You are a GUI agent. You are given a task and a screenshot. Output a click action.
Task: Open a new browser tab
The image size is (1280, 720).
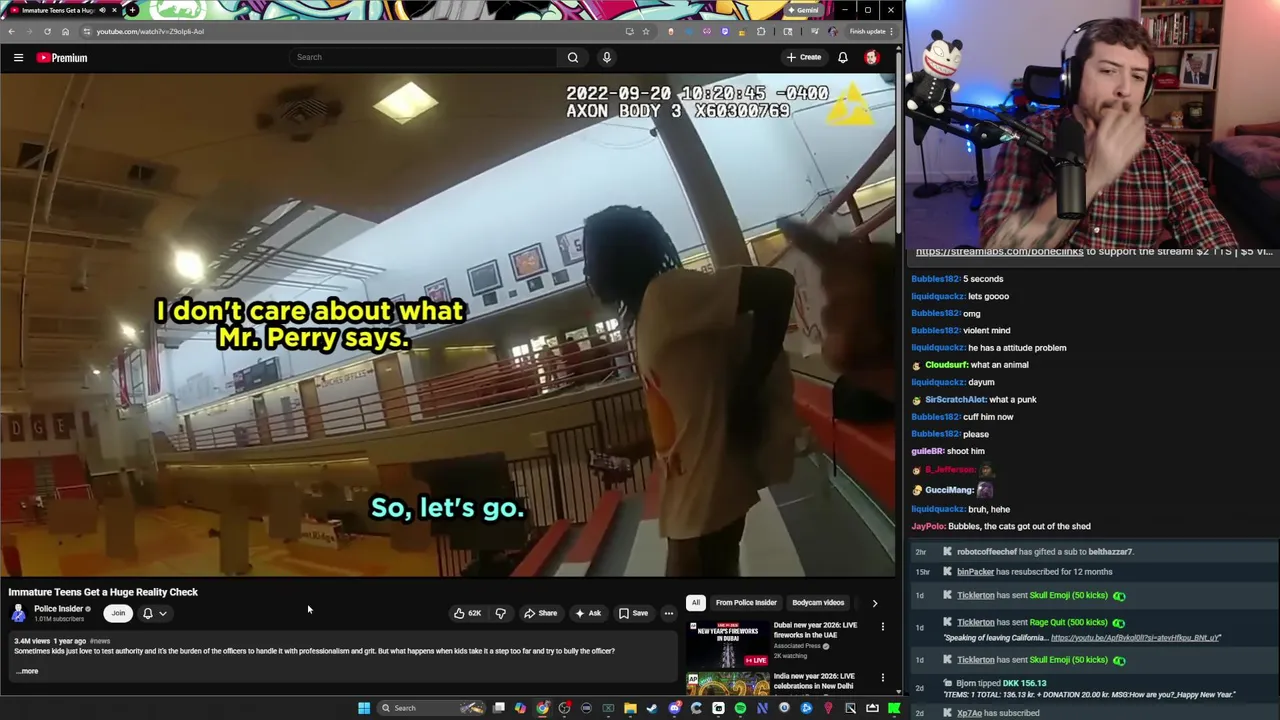click(x=132, y=10)
